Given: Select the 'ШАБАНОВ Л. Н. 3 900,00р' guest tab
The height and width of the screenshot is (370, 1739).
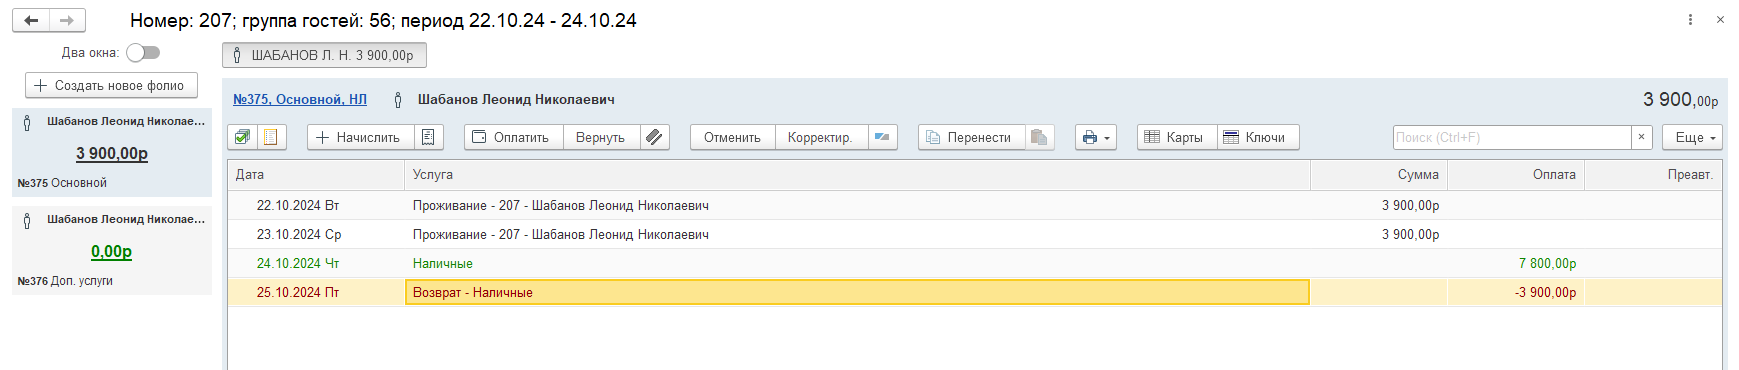Looking at the screenshot, I should coord(324,55).
